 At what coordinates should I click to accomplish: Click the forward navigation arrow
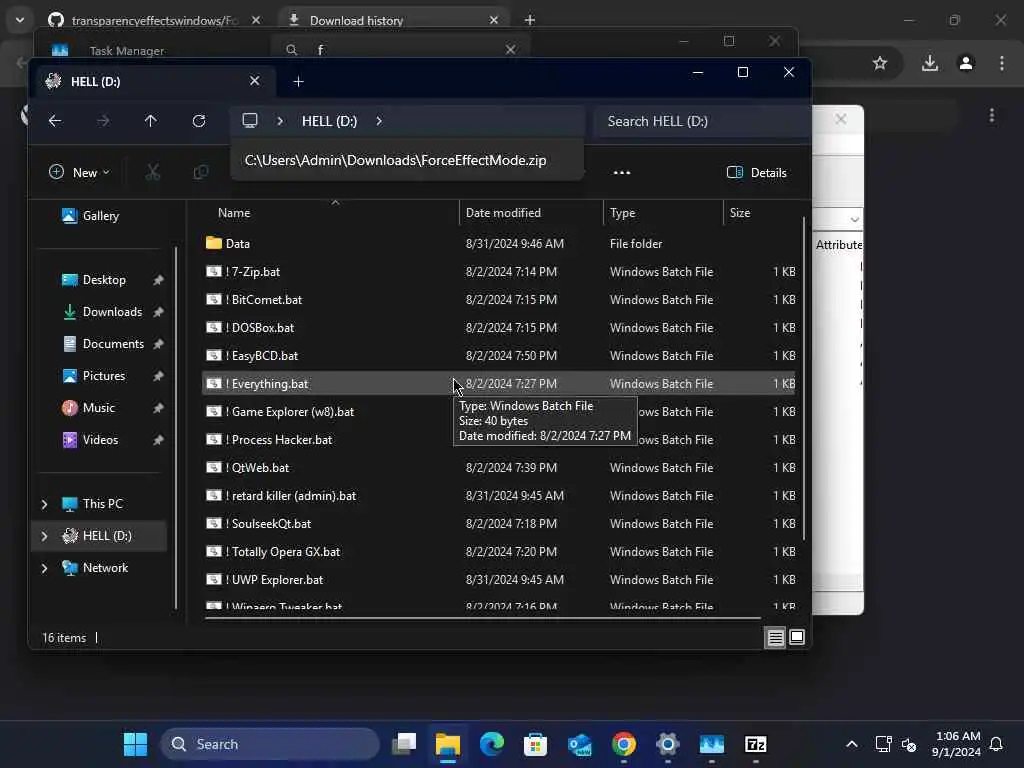click(103, 121)
